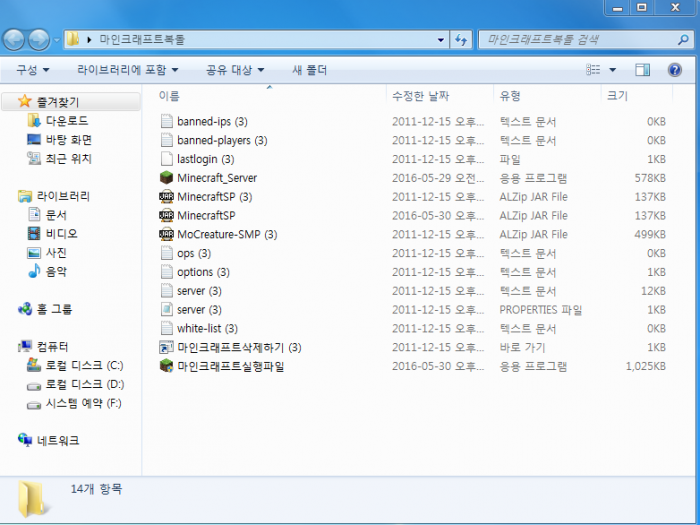
Task: Select the MinecraftSP JAR icon dated 2016-05-30
Action: (x=167, y=215)
